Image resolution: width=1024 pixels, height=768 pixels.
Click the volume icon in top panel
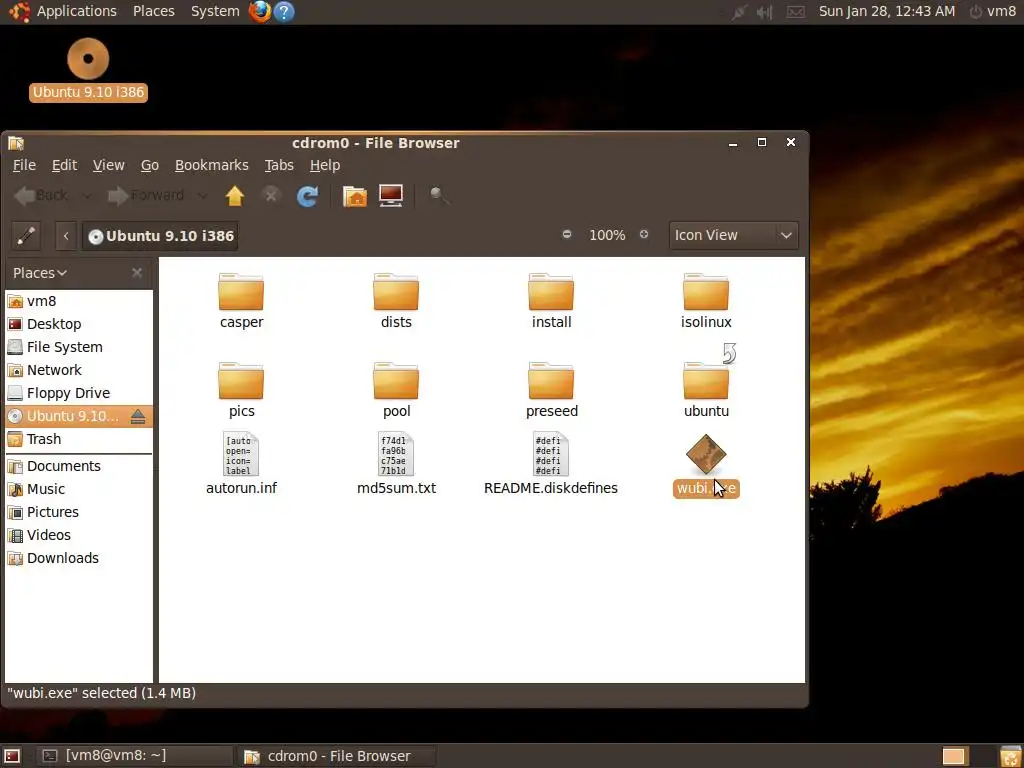765,12
